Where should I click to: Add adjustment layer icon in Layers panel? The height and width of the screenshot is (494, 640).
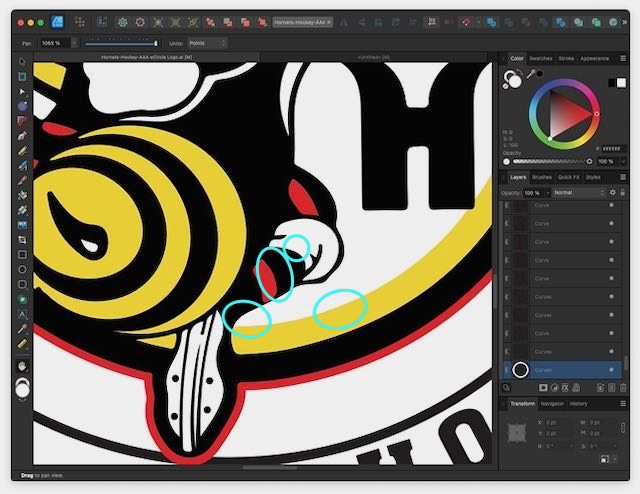(554, 388)
